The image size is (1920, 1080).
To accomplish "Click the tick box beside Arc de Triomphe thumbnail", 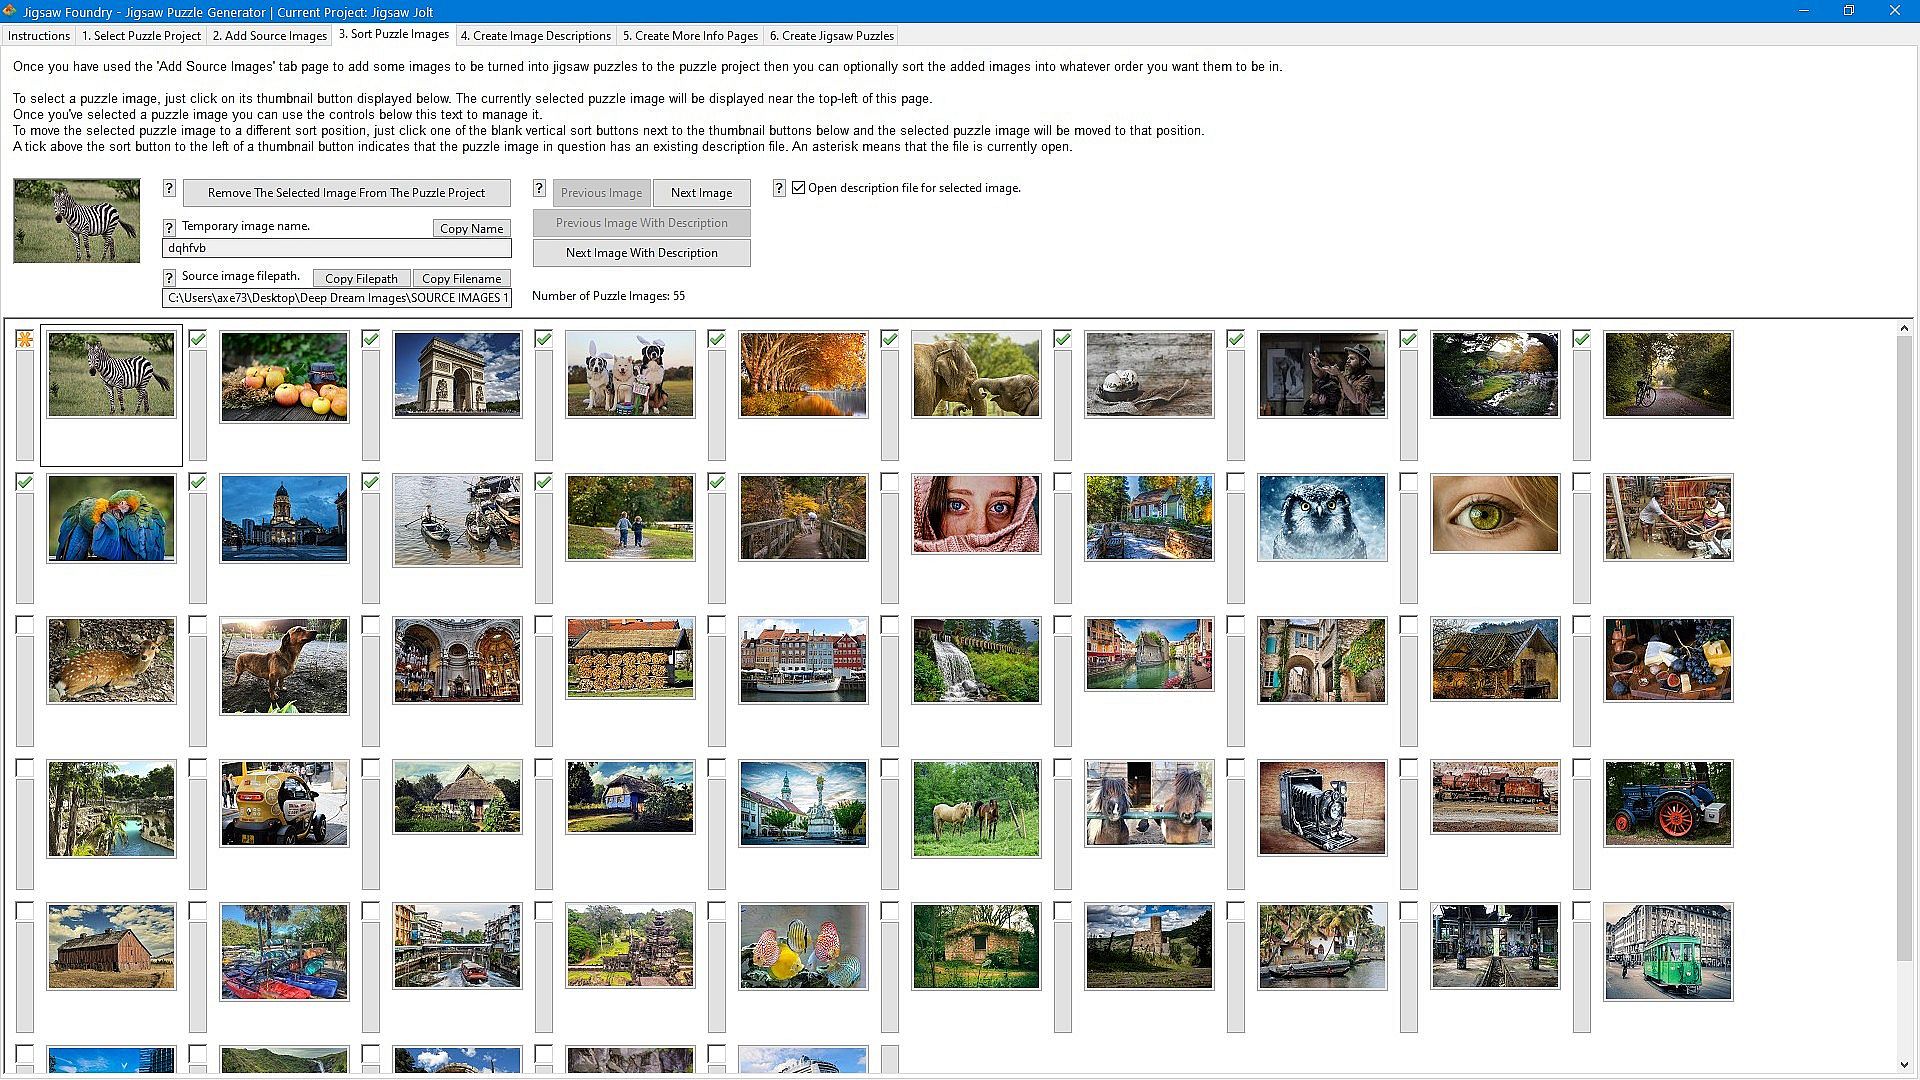I will pyautogui.click(x=371, y=340).
